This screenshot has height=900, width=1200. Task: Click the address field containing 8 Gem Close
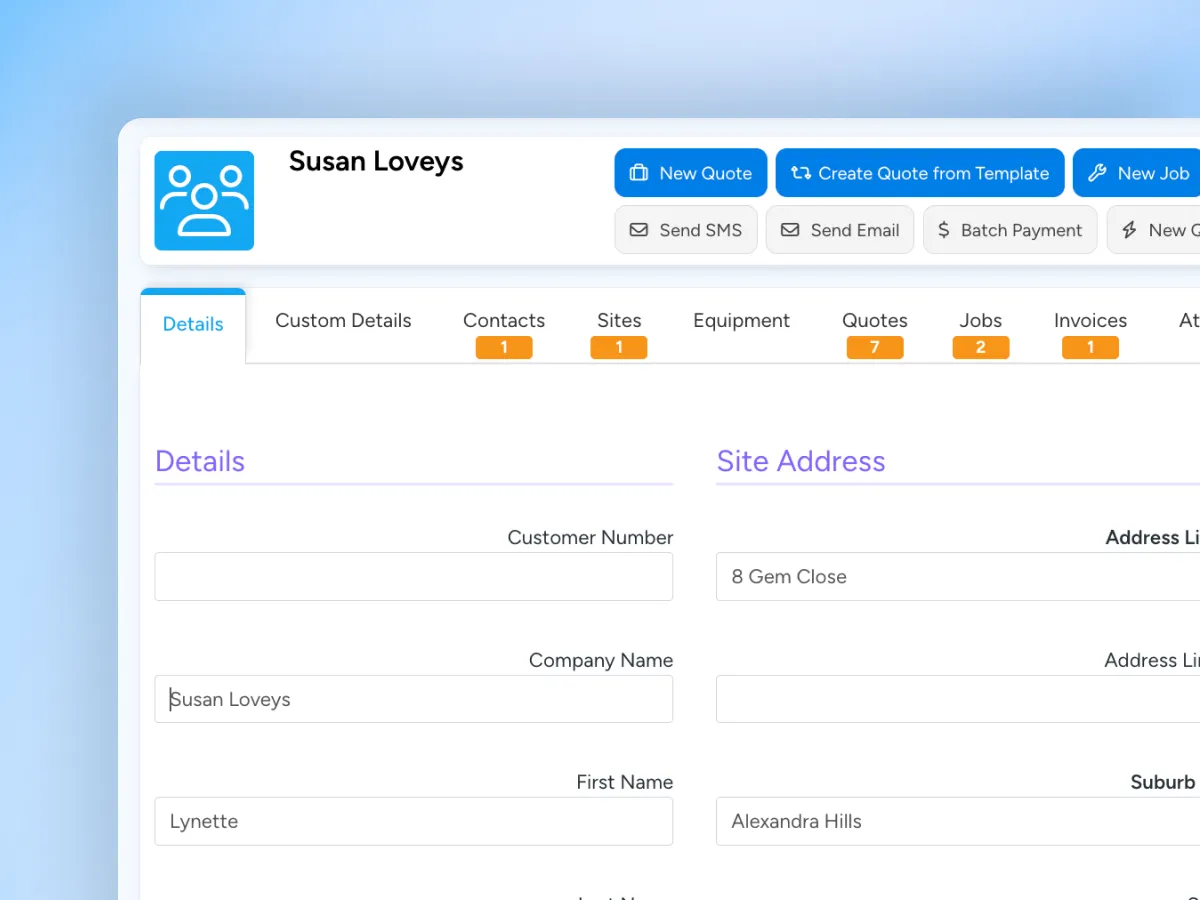[x=958, y=577]
